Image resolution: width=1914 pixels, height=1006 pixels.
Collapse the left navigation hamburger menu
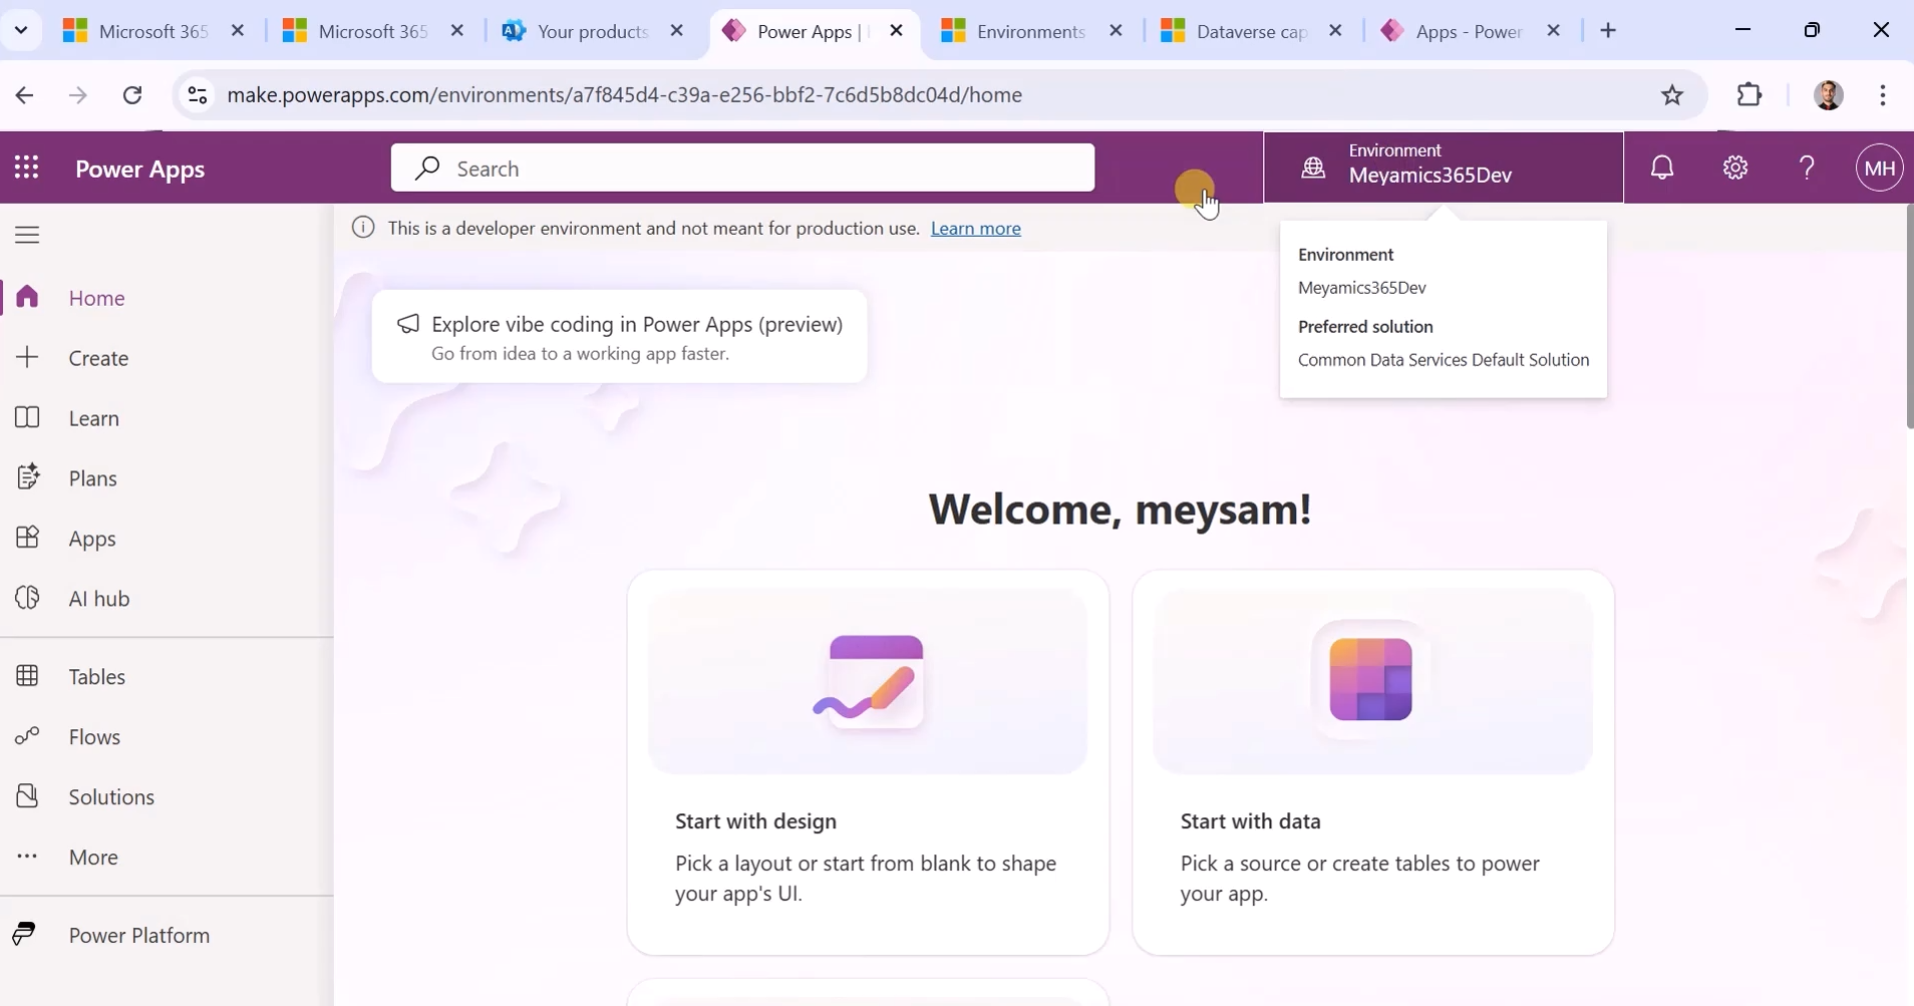click(27, 235)
